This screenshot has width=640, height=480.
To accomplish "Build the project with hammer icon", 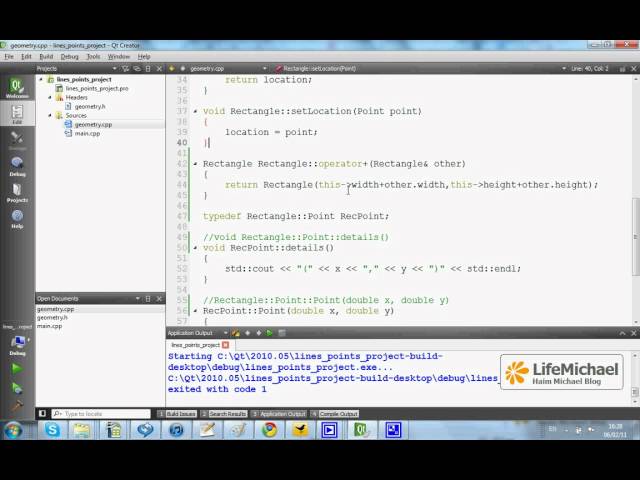I will point(17,406).
